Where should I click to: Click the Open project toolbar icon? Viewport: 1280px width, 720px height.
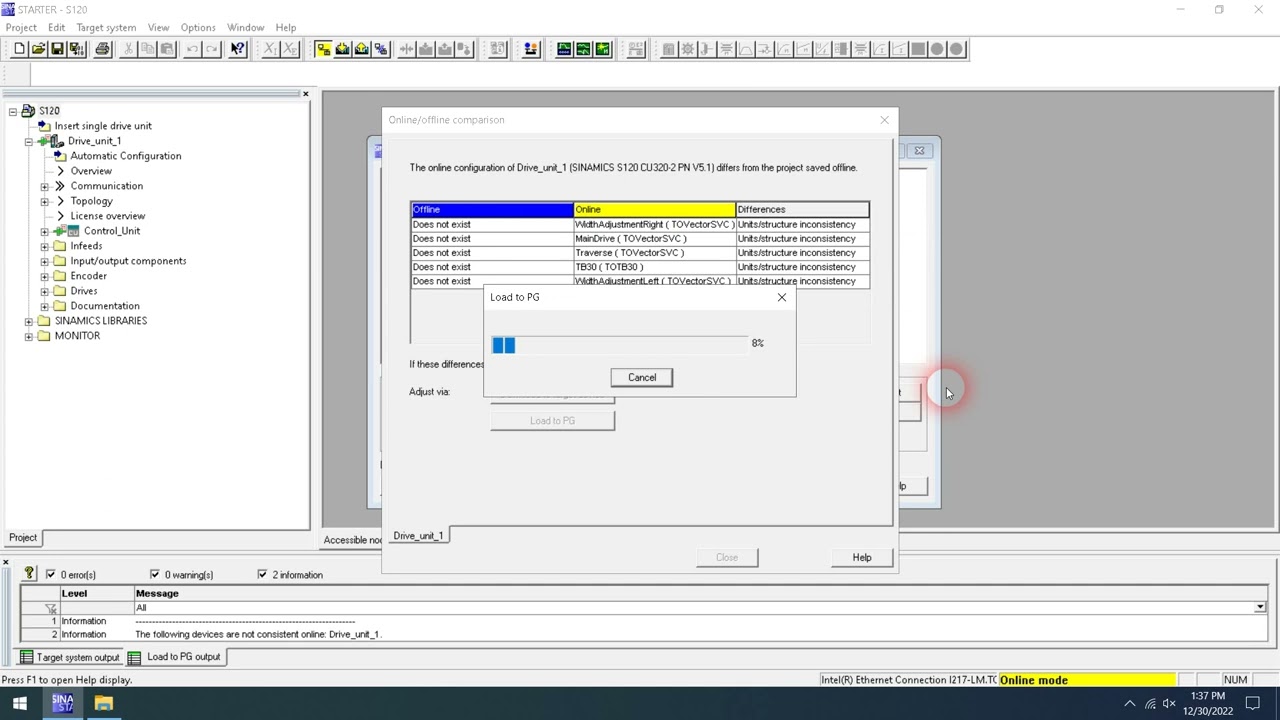38,49
